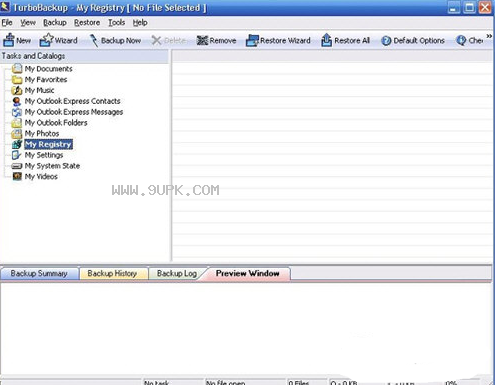Image resolution: width=495 pixels, height=385 pixels.
Task: Select 'My Music' task label
Action: click(39, 90)
